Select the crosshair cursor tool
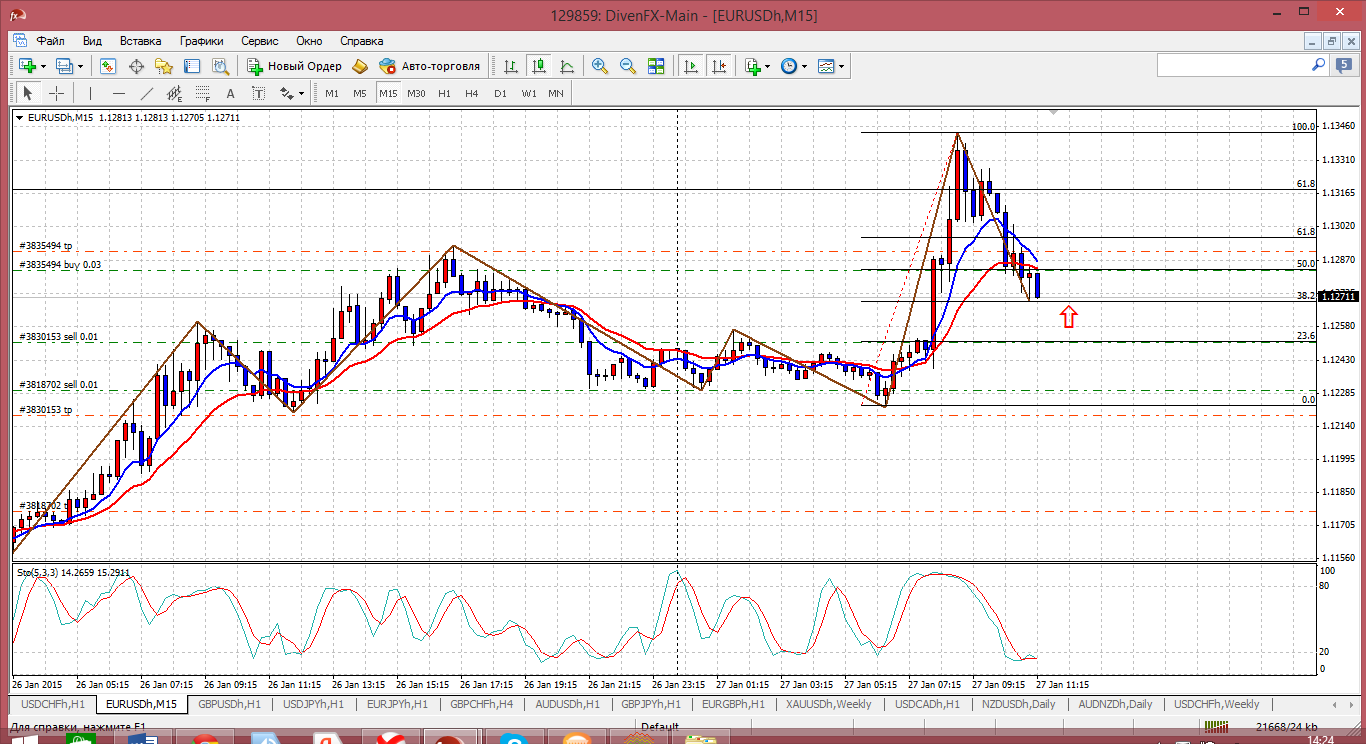This screenshot has width=1369, height=744. 57,93
